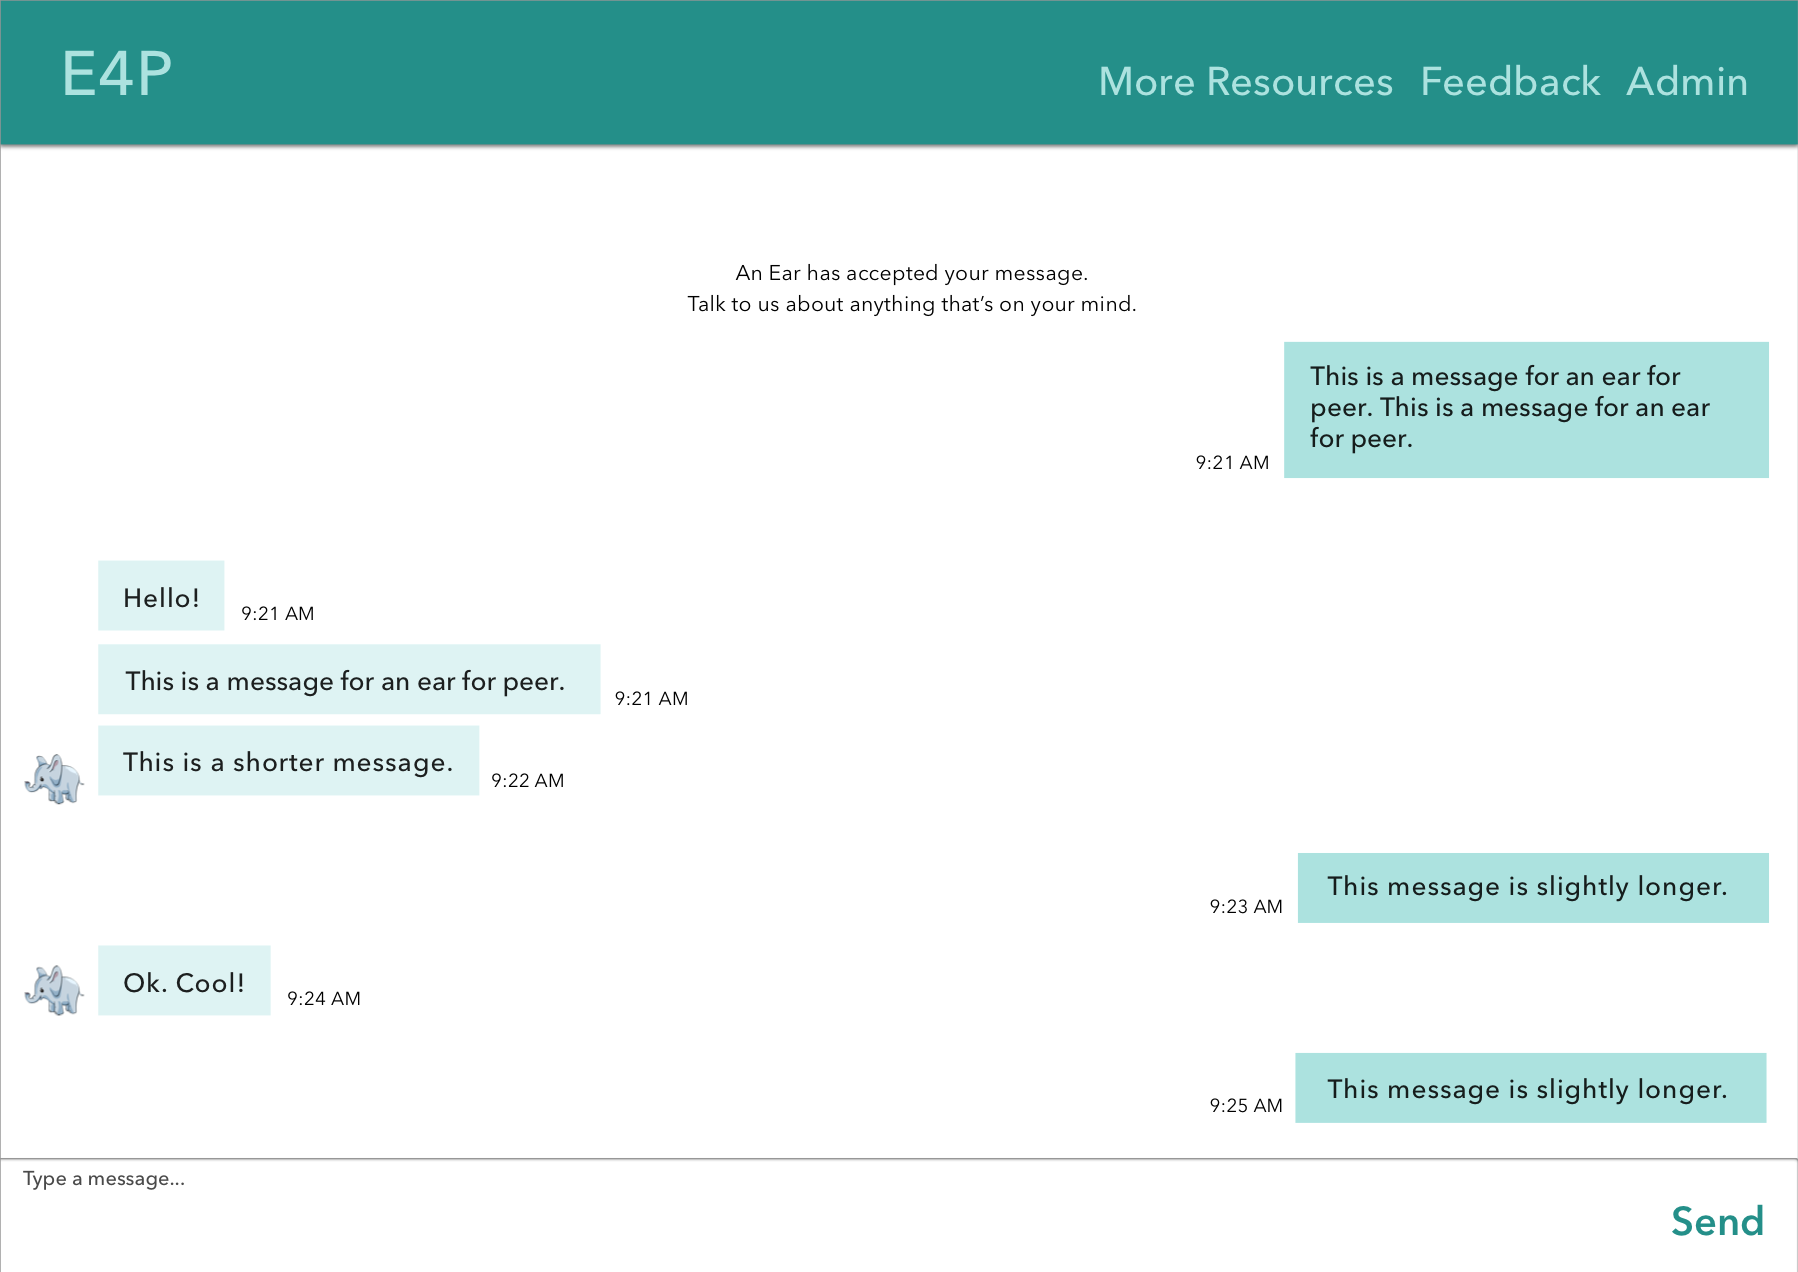Click the 9:22 AM timestamp
Screen dimensions: 1798x1272
[x=528, y=780]
